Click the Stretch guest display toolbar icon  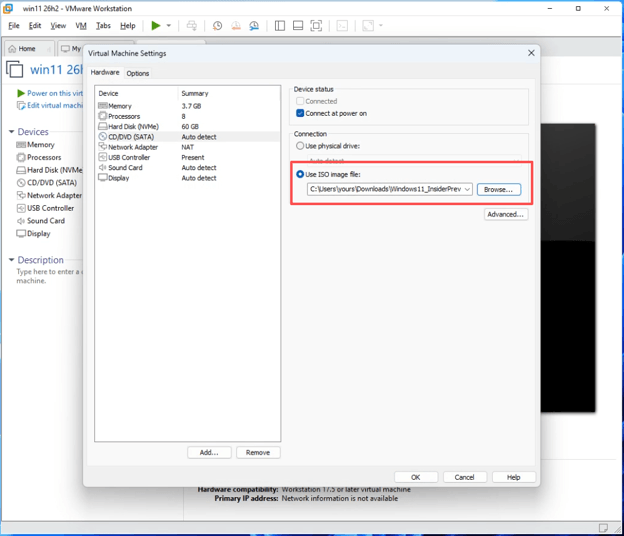click(x=368, y=26)
